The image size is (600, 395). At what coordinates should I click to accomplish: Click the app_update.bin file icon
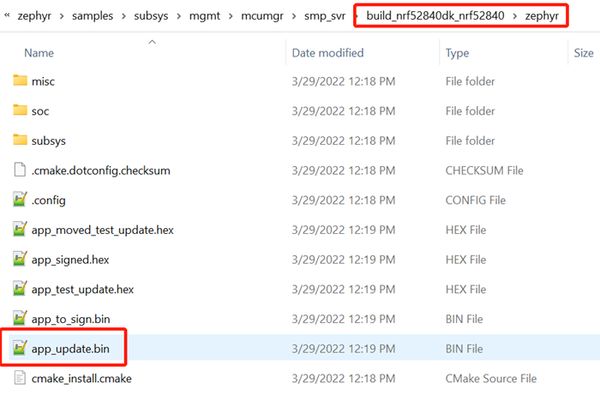tap(20, 348)
